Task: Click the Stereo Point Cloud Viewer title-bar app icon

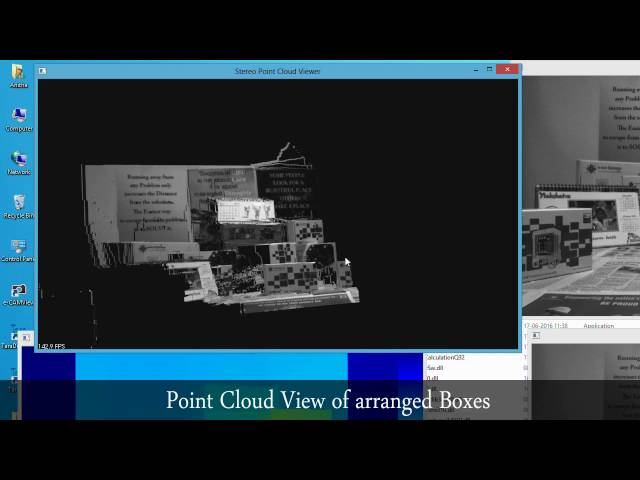Action: 42,71
